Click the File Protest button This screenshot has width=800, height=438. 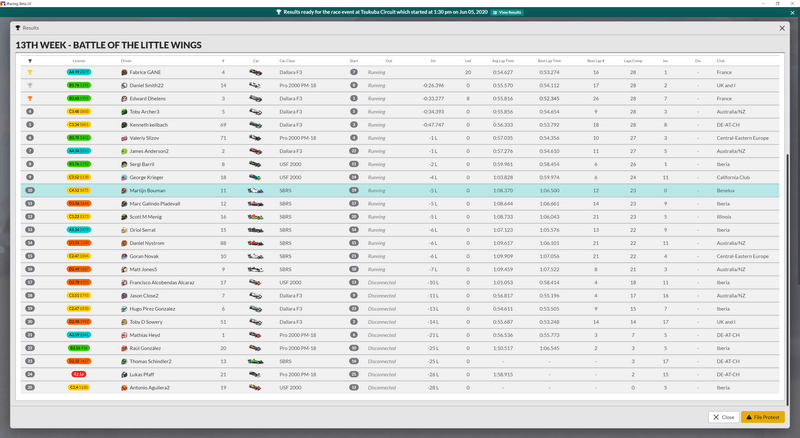click(x=763, y=417)
